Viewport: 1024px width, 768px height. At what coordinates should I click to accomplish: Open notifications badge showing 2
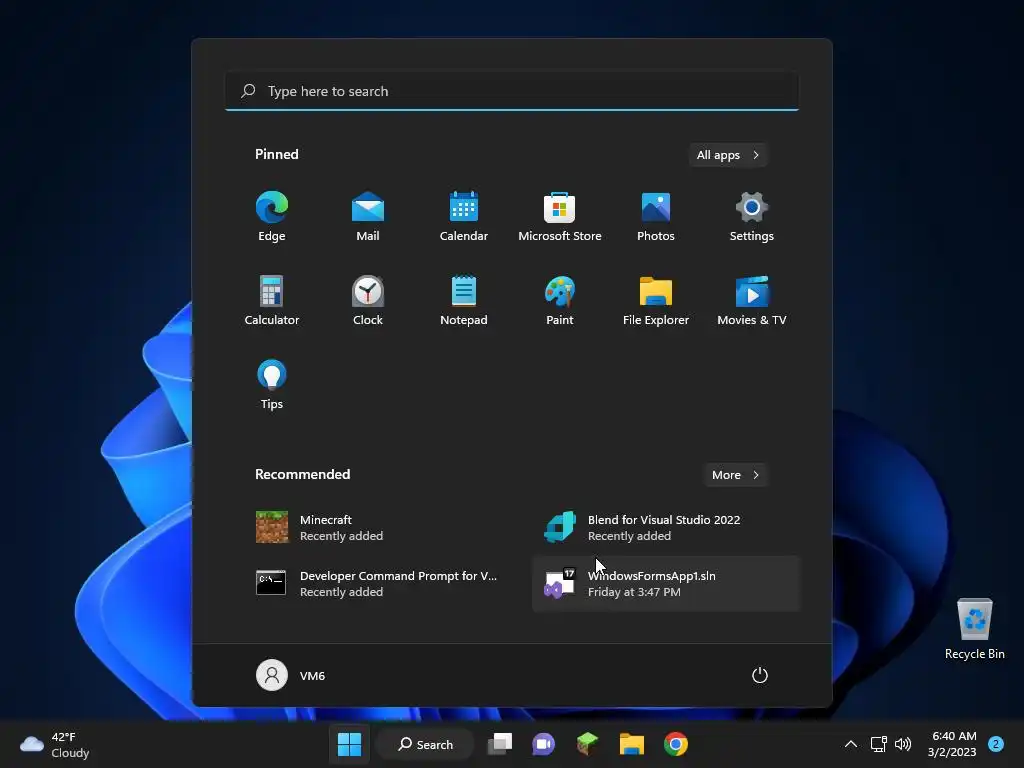tap(996, 744)
